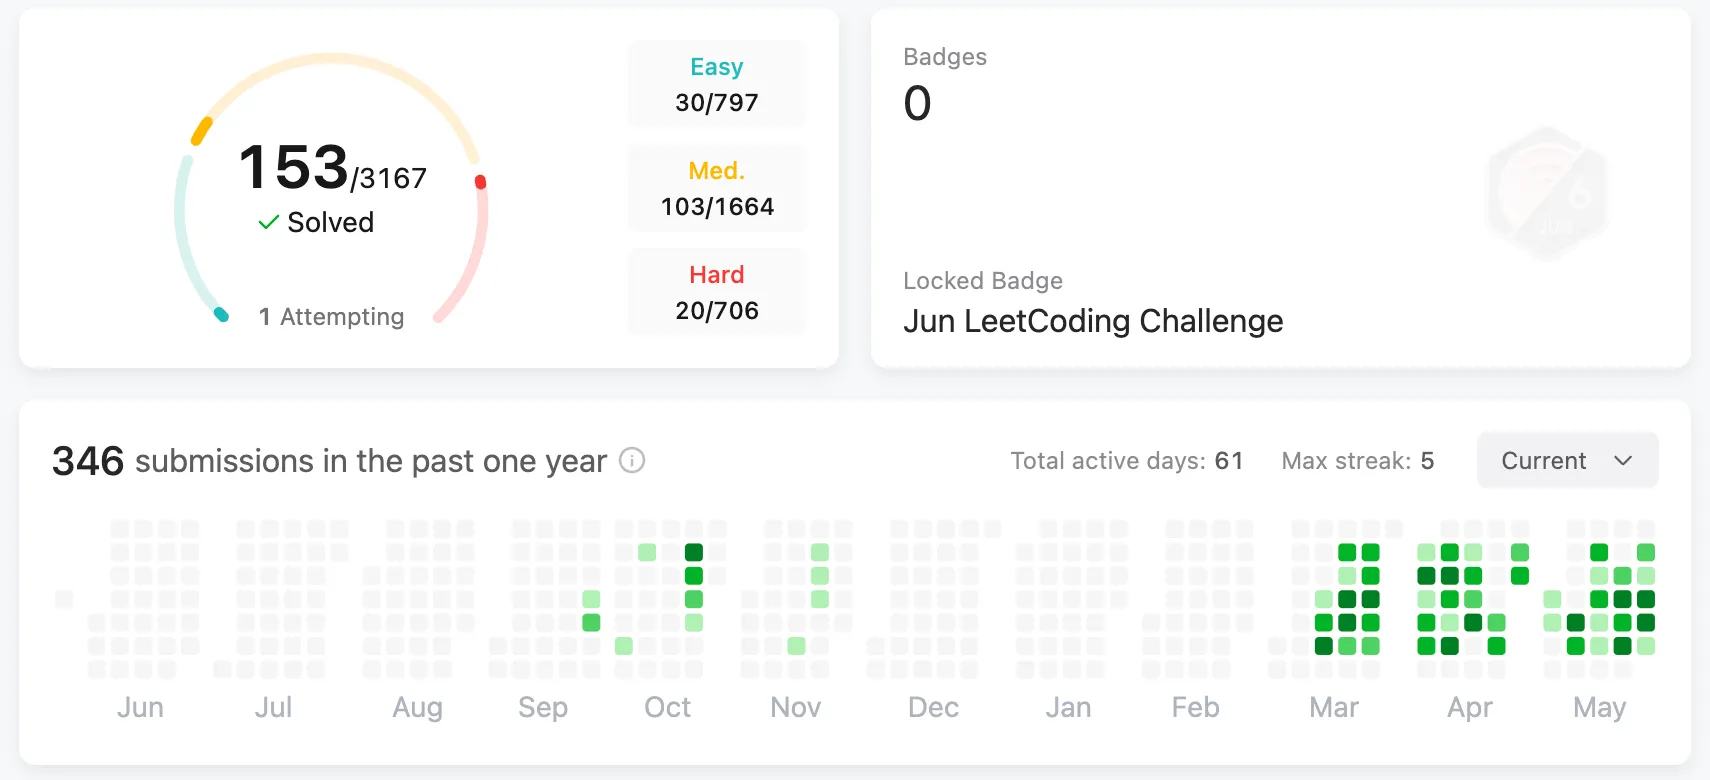Viewport: 1710px width, 780px height.
Task: Click the chevron arrow beside Current
Action: coord(1623,461)
